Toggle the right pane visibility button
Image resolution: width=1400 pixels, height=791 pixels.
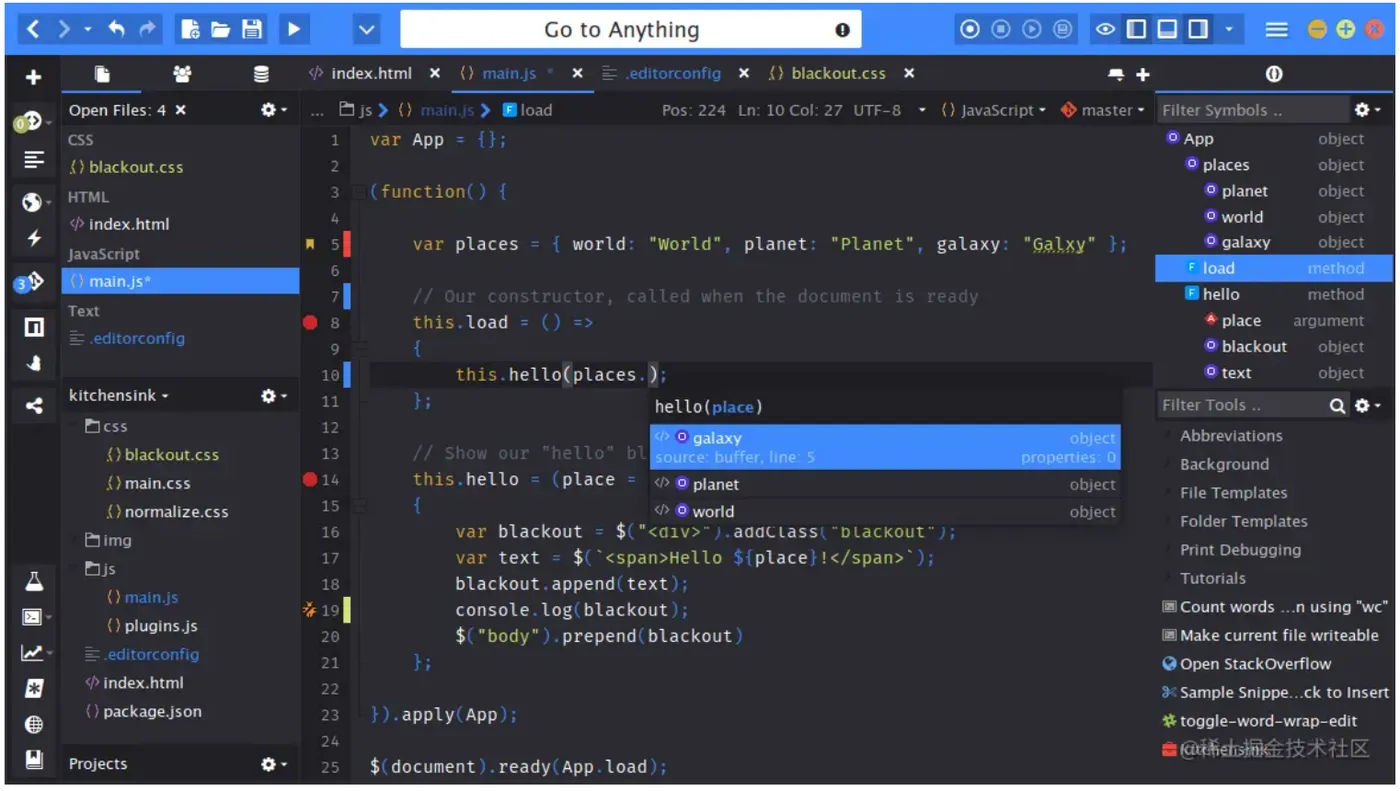[1198, 29]
